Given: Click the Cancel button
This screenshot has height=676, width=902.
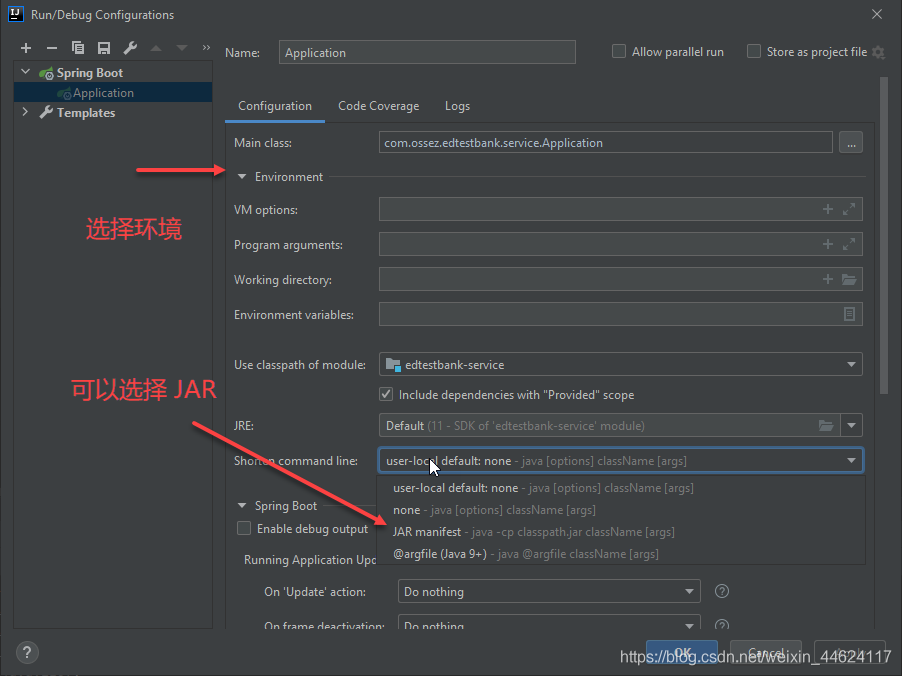Looking at the screenshot, I should pos(765,652).
